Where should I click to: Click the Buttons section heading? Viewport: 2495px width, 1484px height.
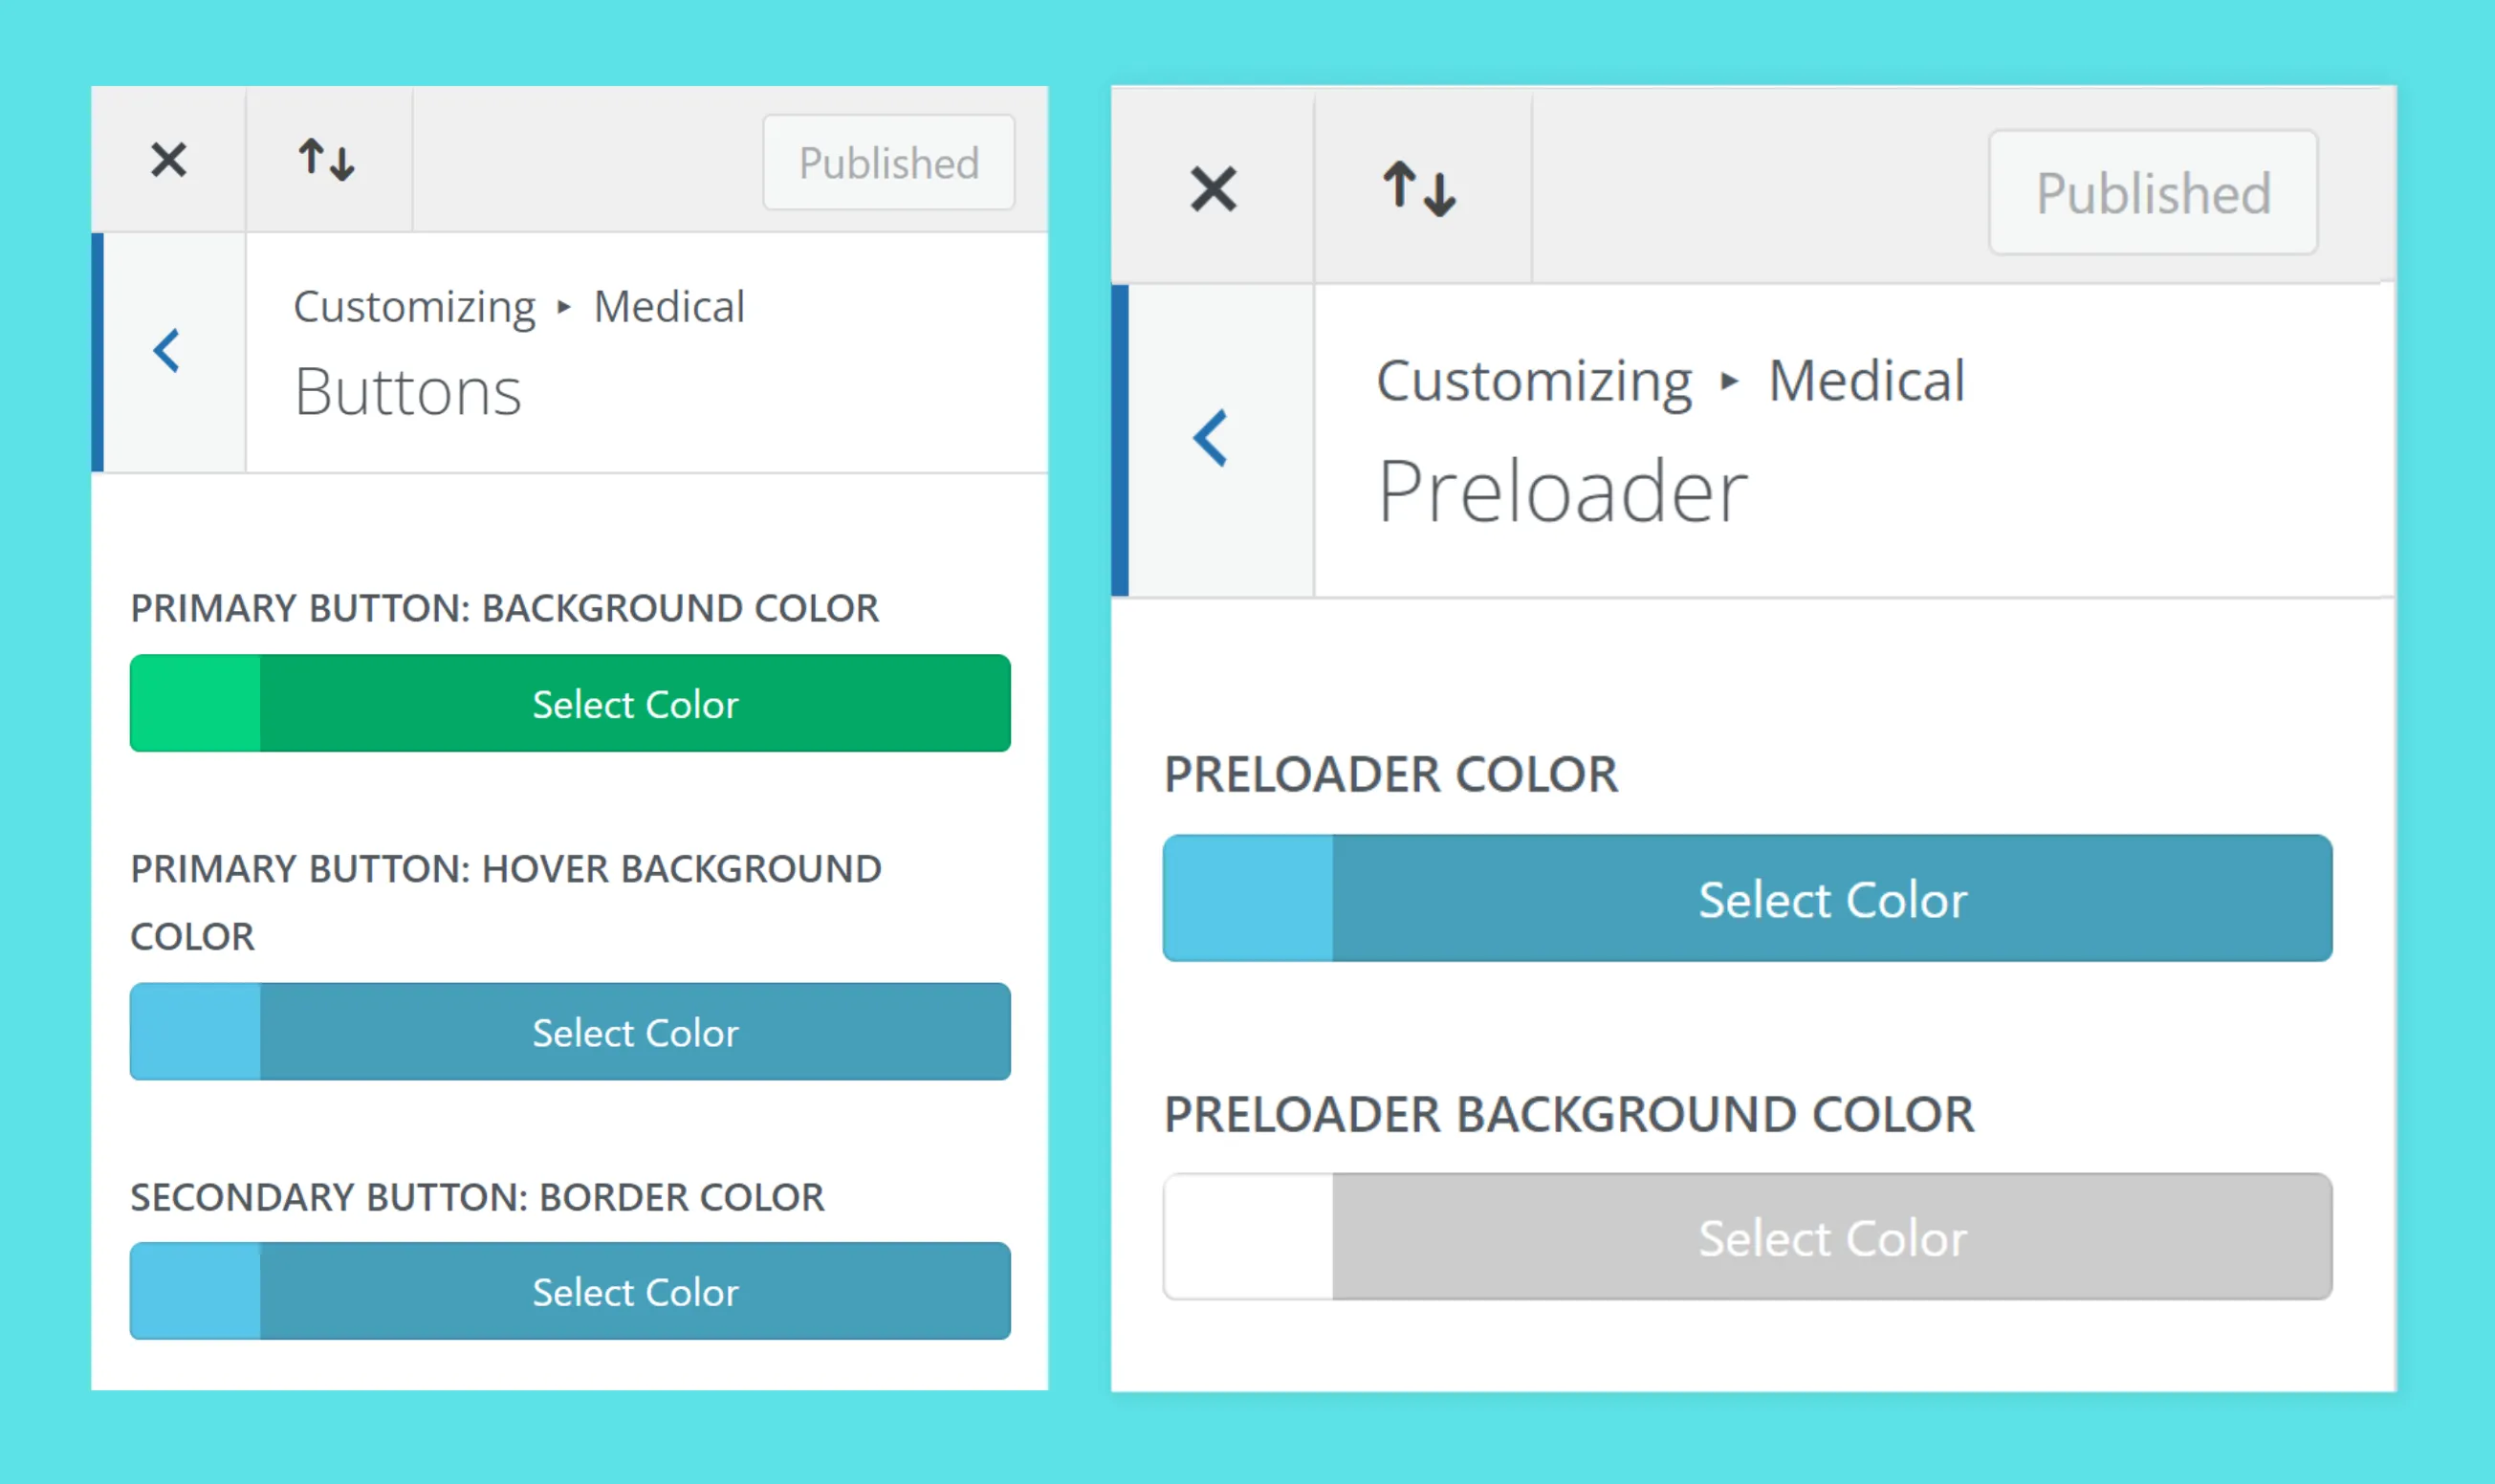(408, 392)
